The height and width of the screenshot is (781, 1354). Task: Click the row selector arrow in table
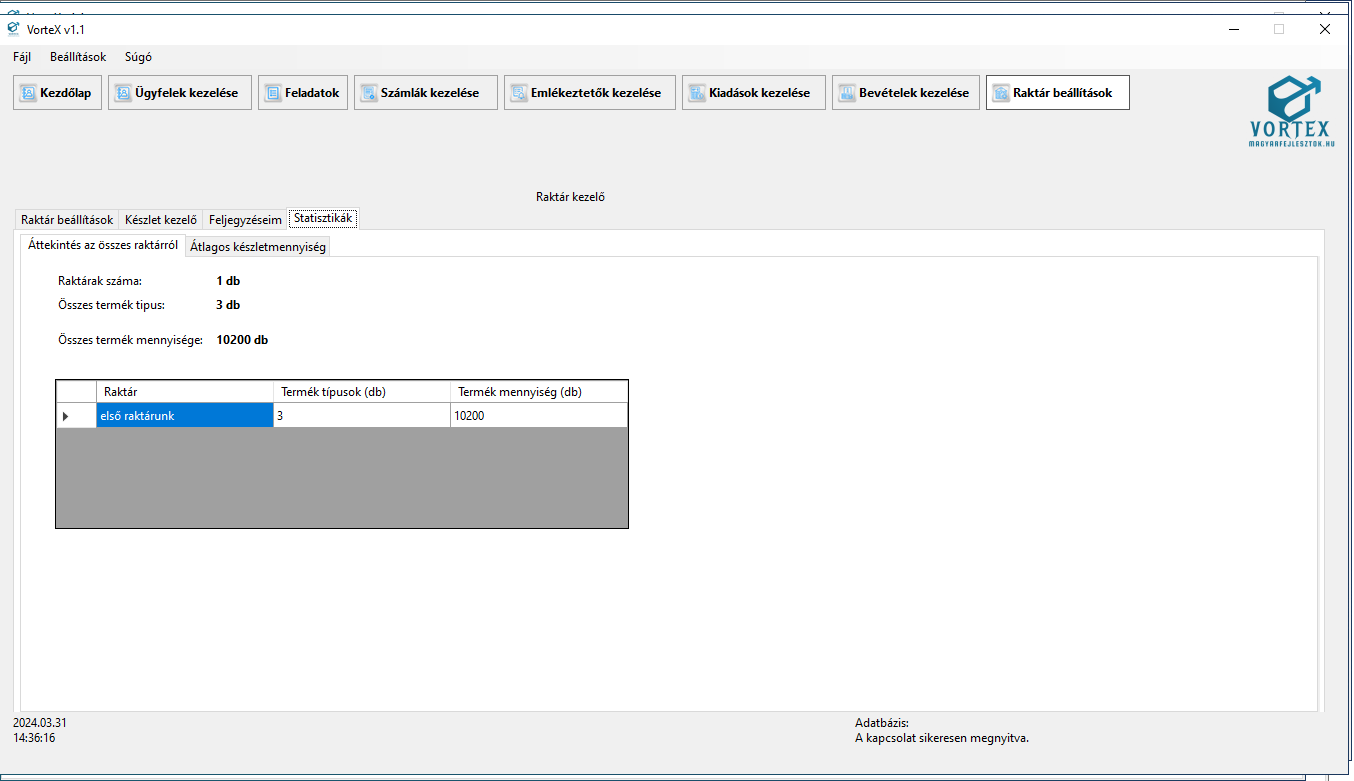pyautogui.click(x=66, y=416)
